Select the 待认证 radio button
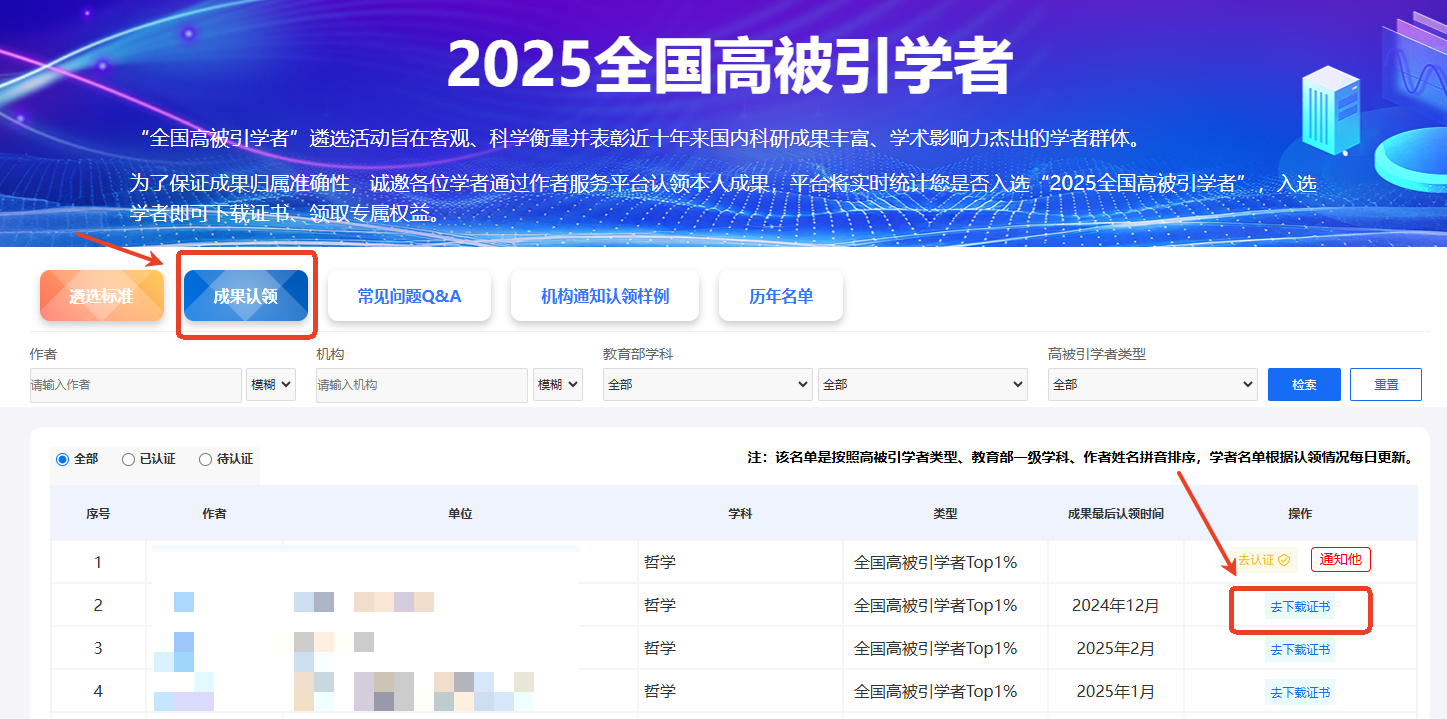 pyautogui.click(x=206, y=459)
